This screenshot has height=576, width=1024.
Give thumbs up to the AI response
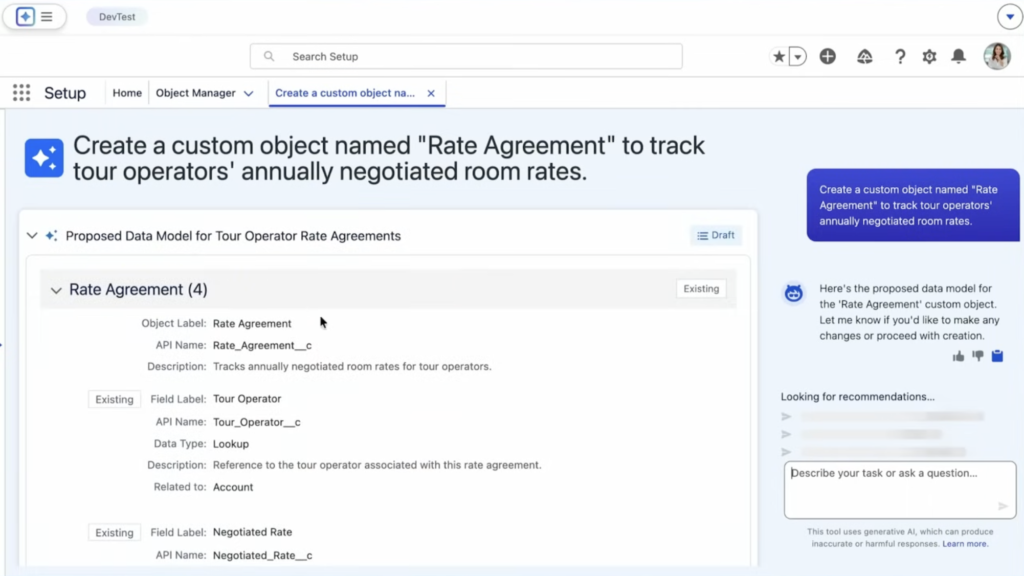click(x=958, y=356)
